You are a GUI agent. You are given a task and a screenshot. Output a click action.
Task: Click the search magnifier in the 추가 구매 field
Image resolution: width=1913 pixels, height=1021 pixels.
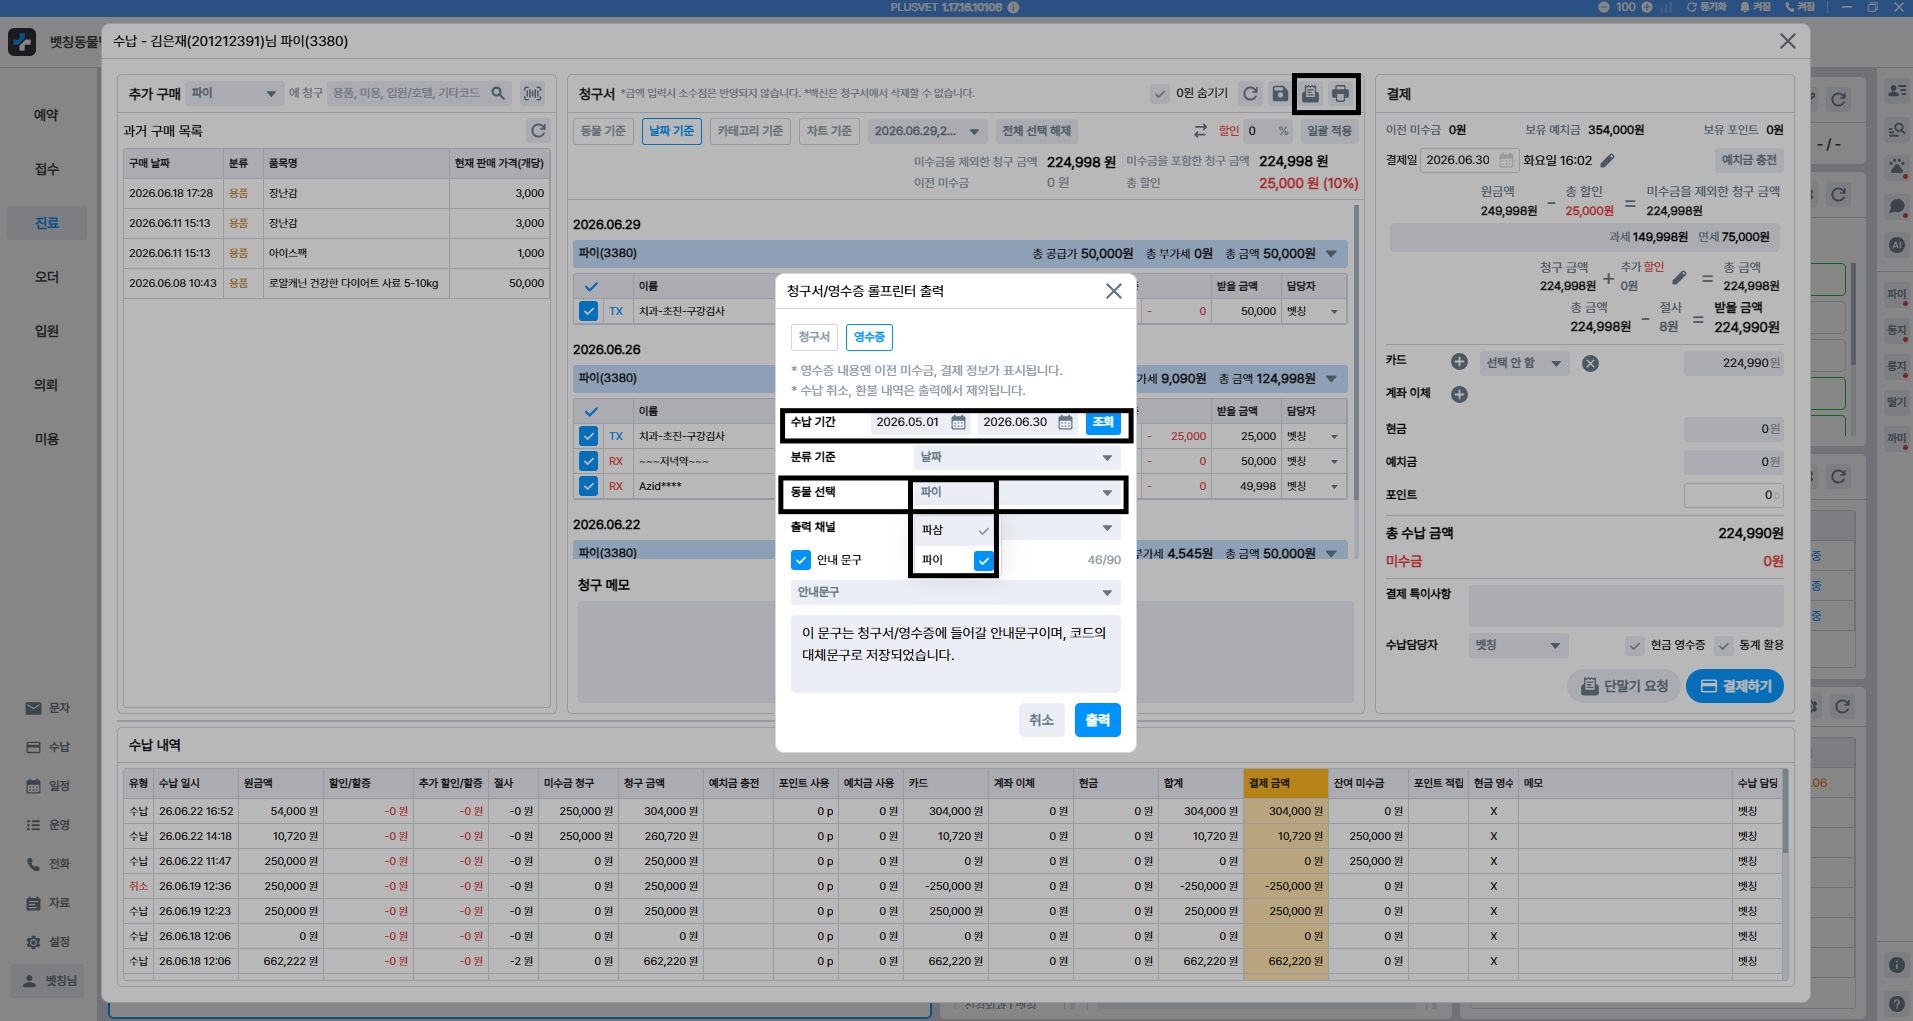[x=498, y=93]
